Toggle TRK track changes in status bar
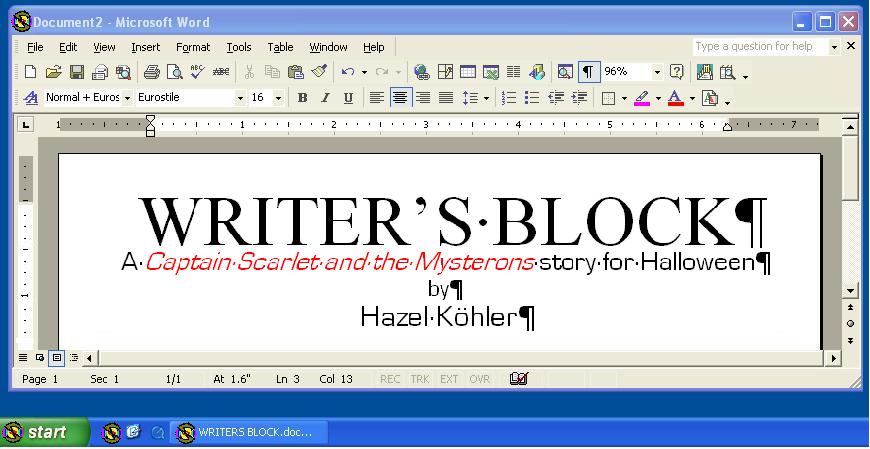The height and width of the screenshot is (449, 870). [x=420, y=379]
